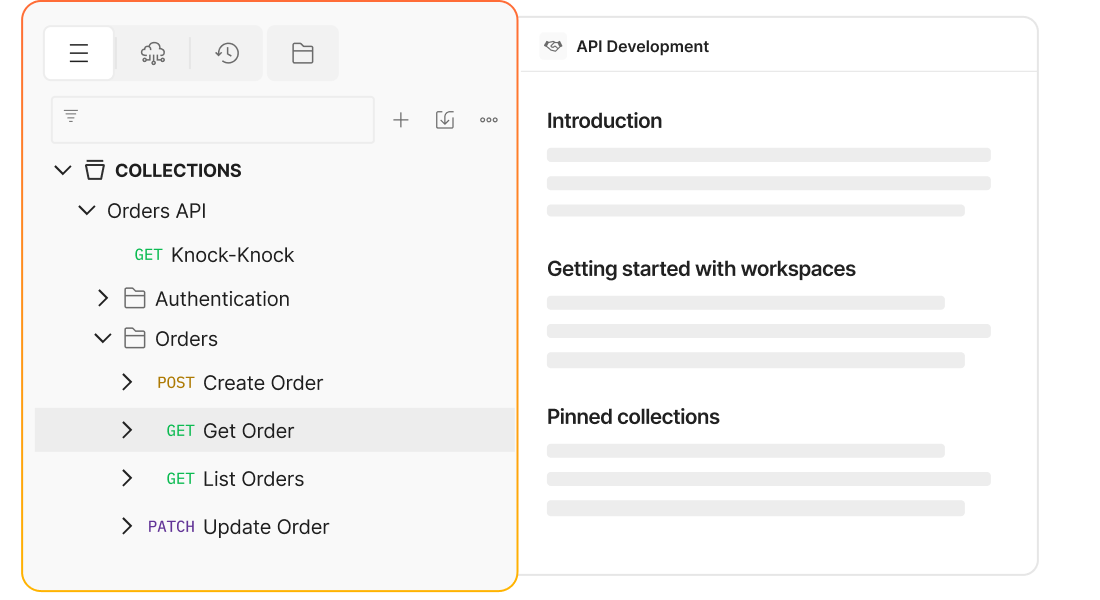
Task: Open the Update Order PATCH request
Action: coord(266,526)
